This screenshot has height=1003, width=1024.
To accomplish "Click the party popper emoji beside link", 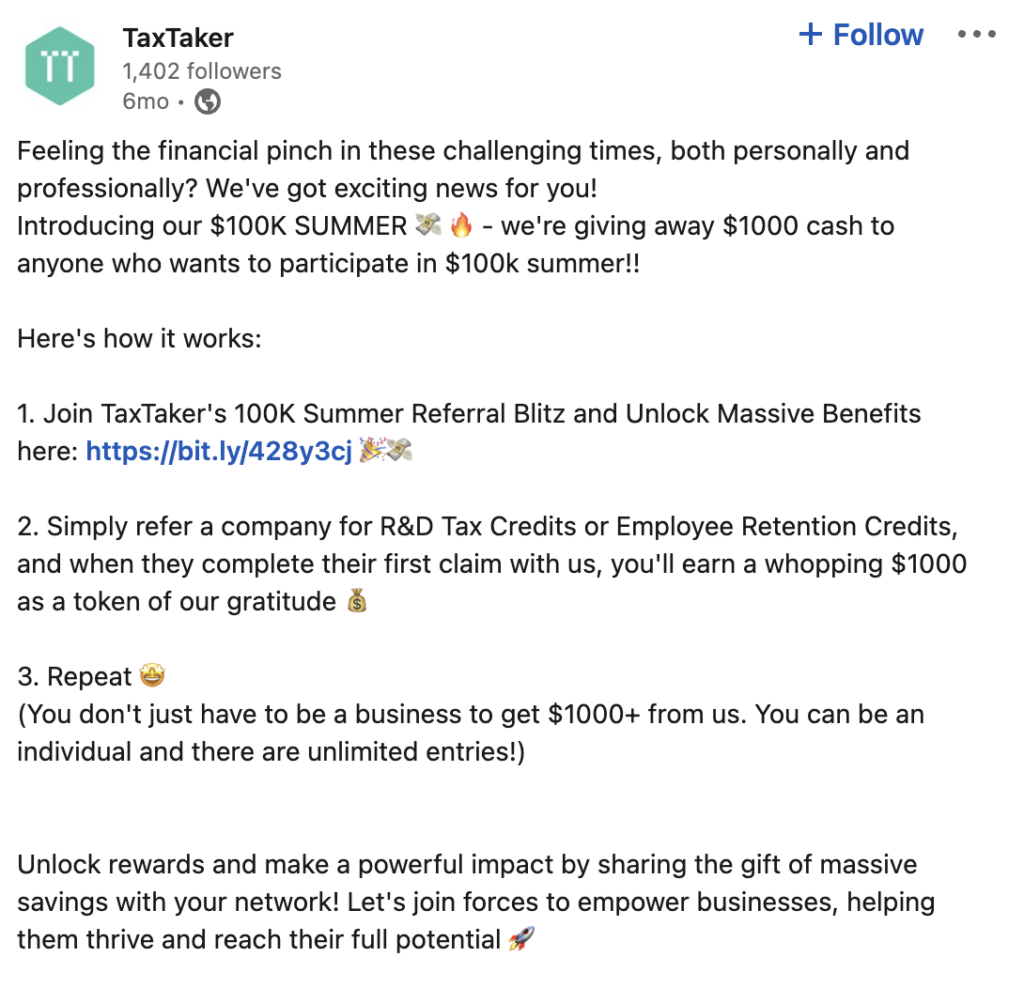I will point(372,450).
